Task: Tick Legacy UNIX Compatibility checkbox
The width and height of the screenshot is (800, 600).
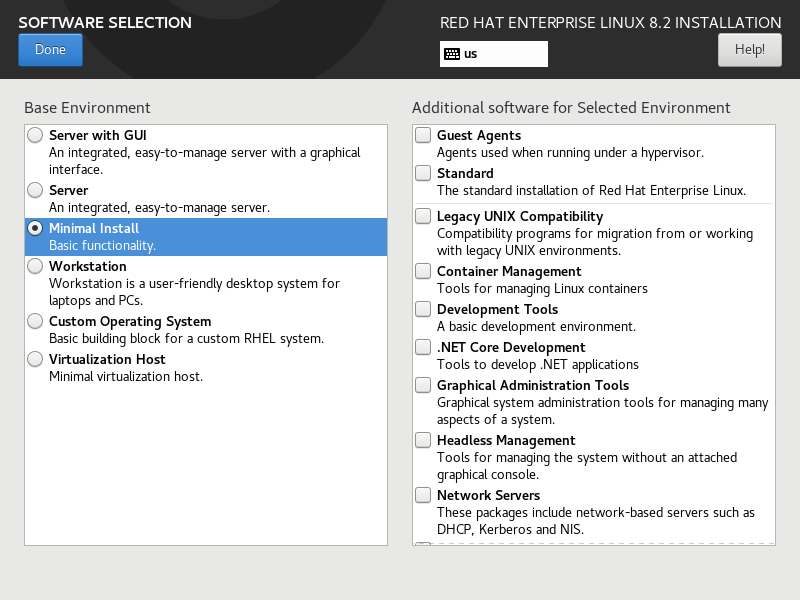Action: pos(424,216)
